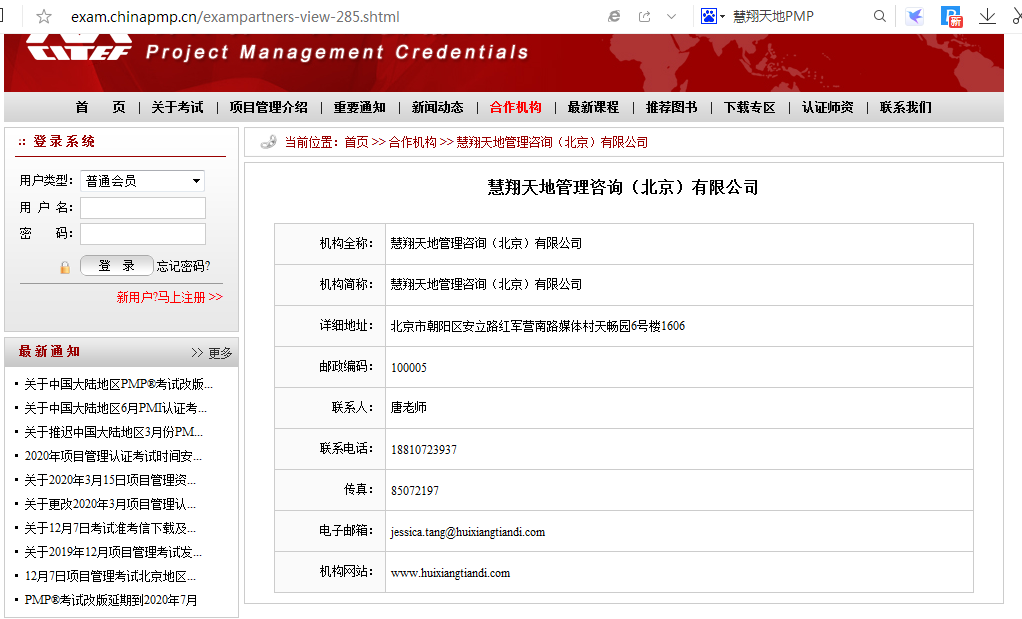Focus the 用户名 input field

[x=142, y=208]
